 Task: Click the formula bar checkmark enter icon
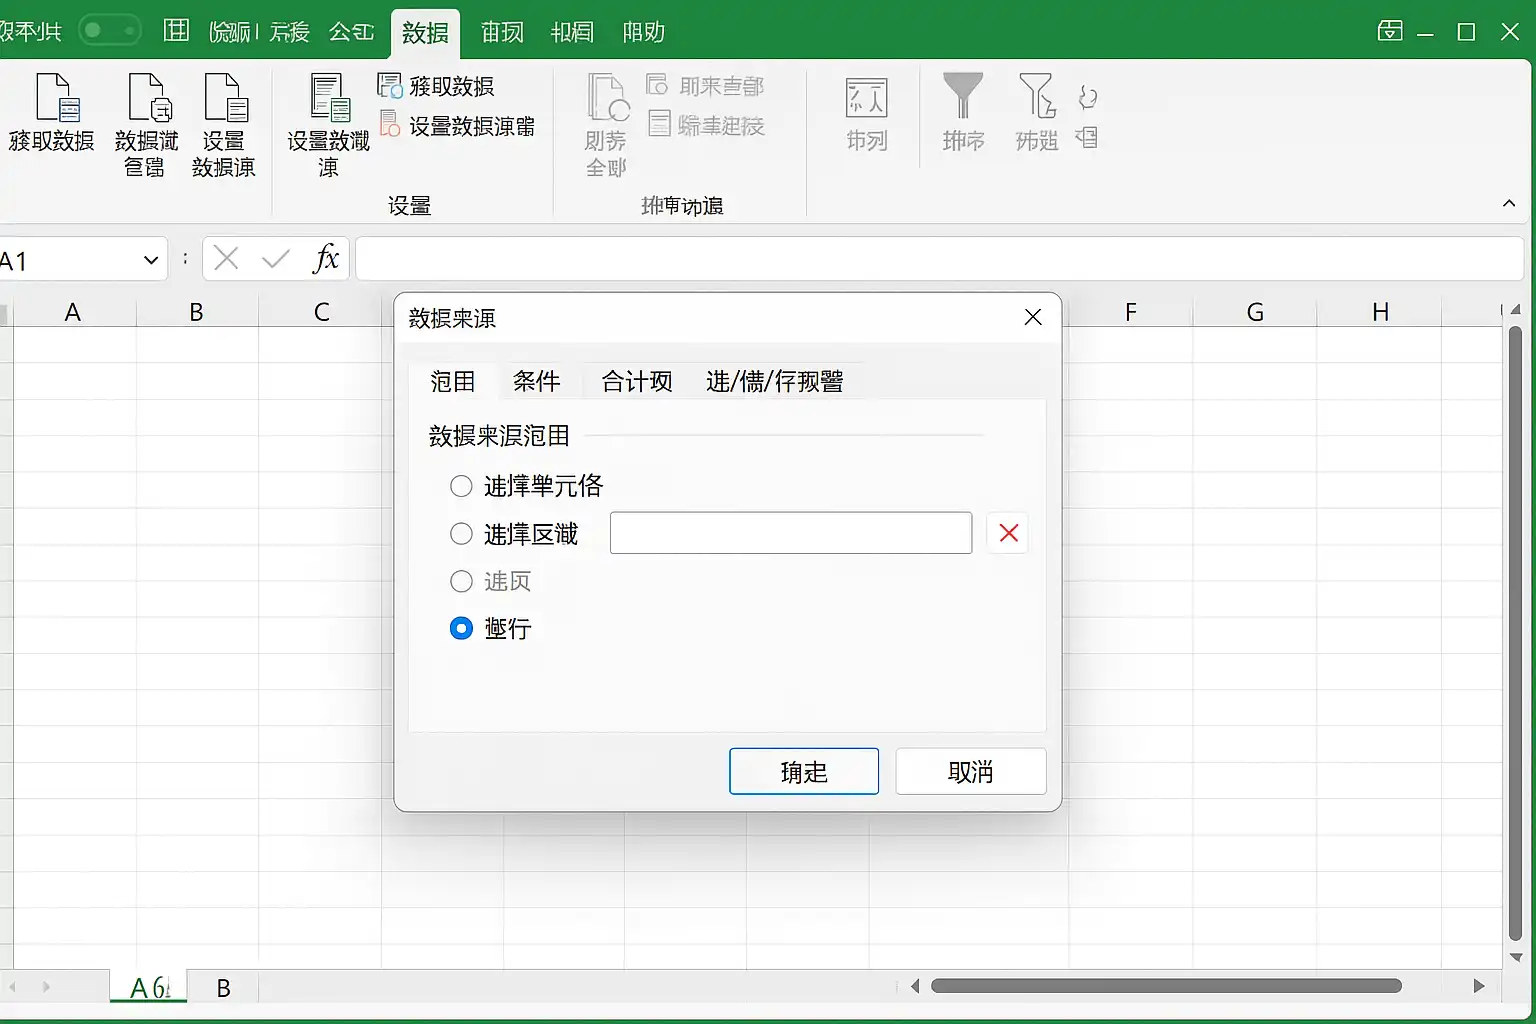275,260
